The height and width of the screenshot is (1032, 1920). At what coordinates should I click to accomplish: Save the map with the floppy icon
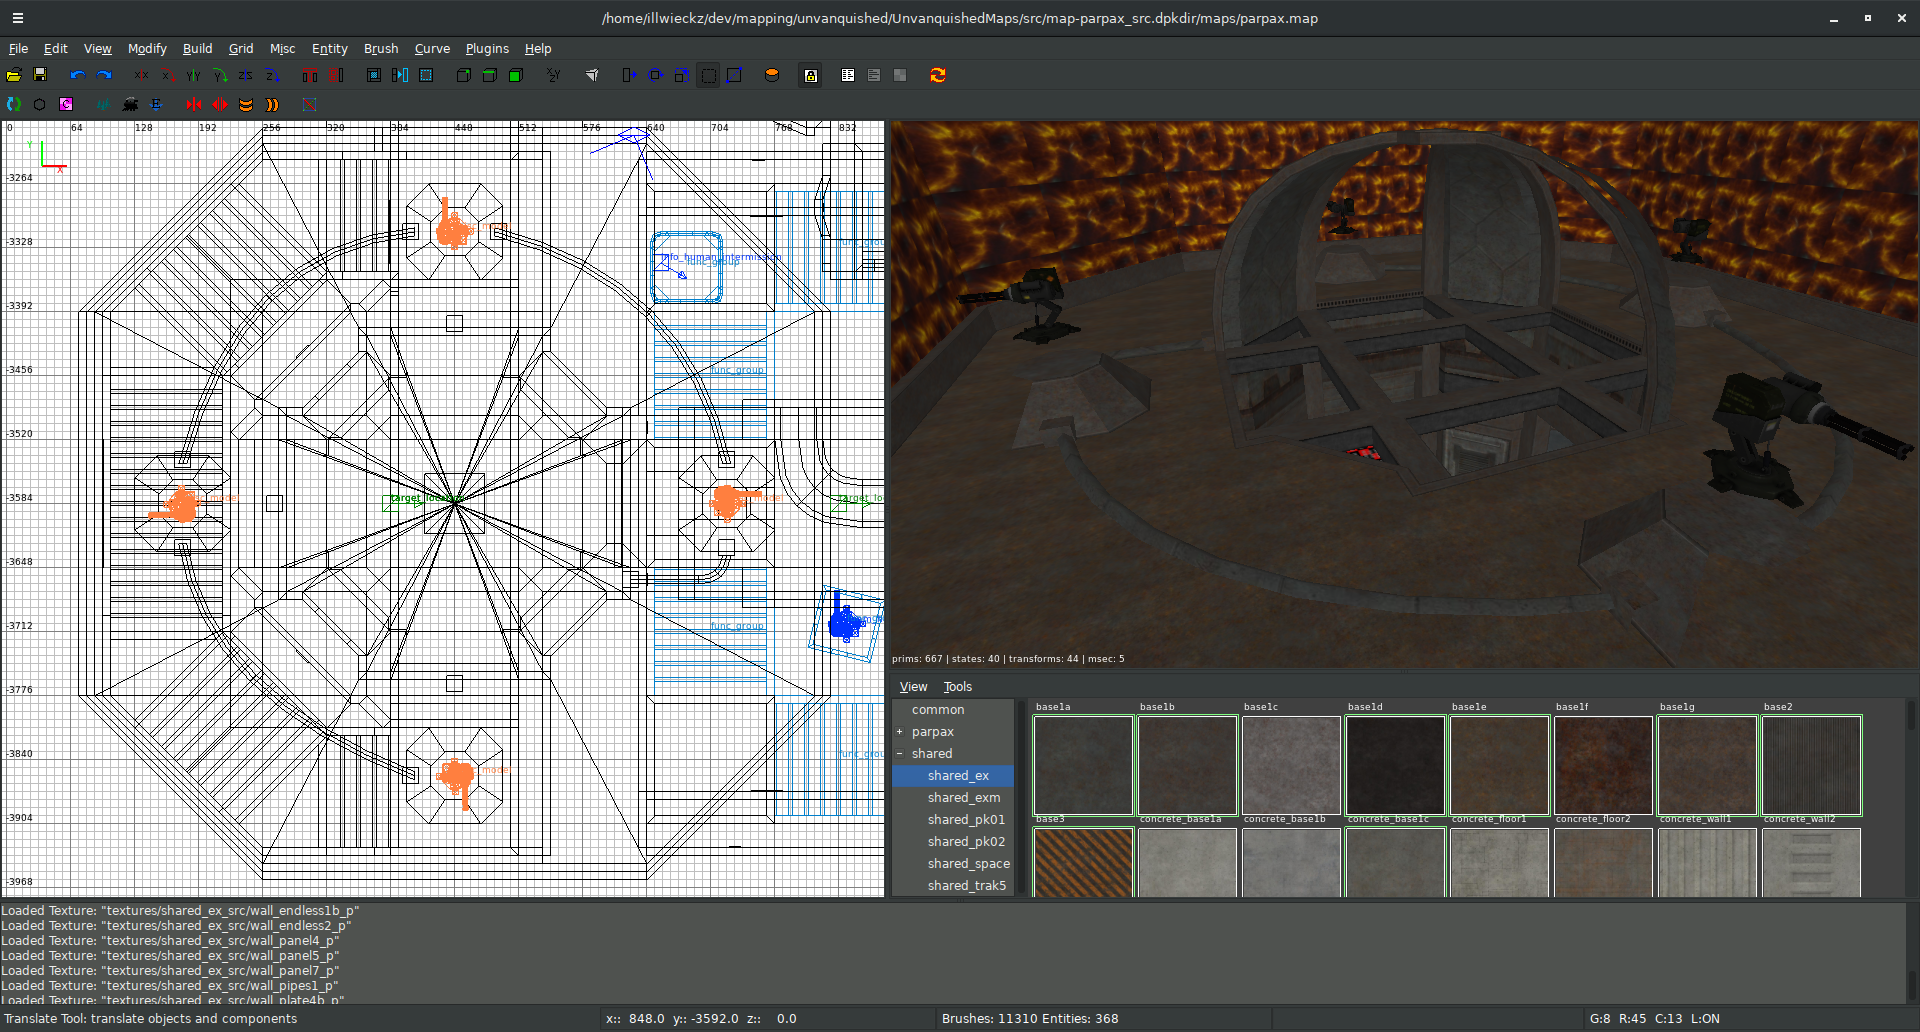tap(40, 75)
